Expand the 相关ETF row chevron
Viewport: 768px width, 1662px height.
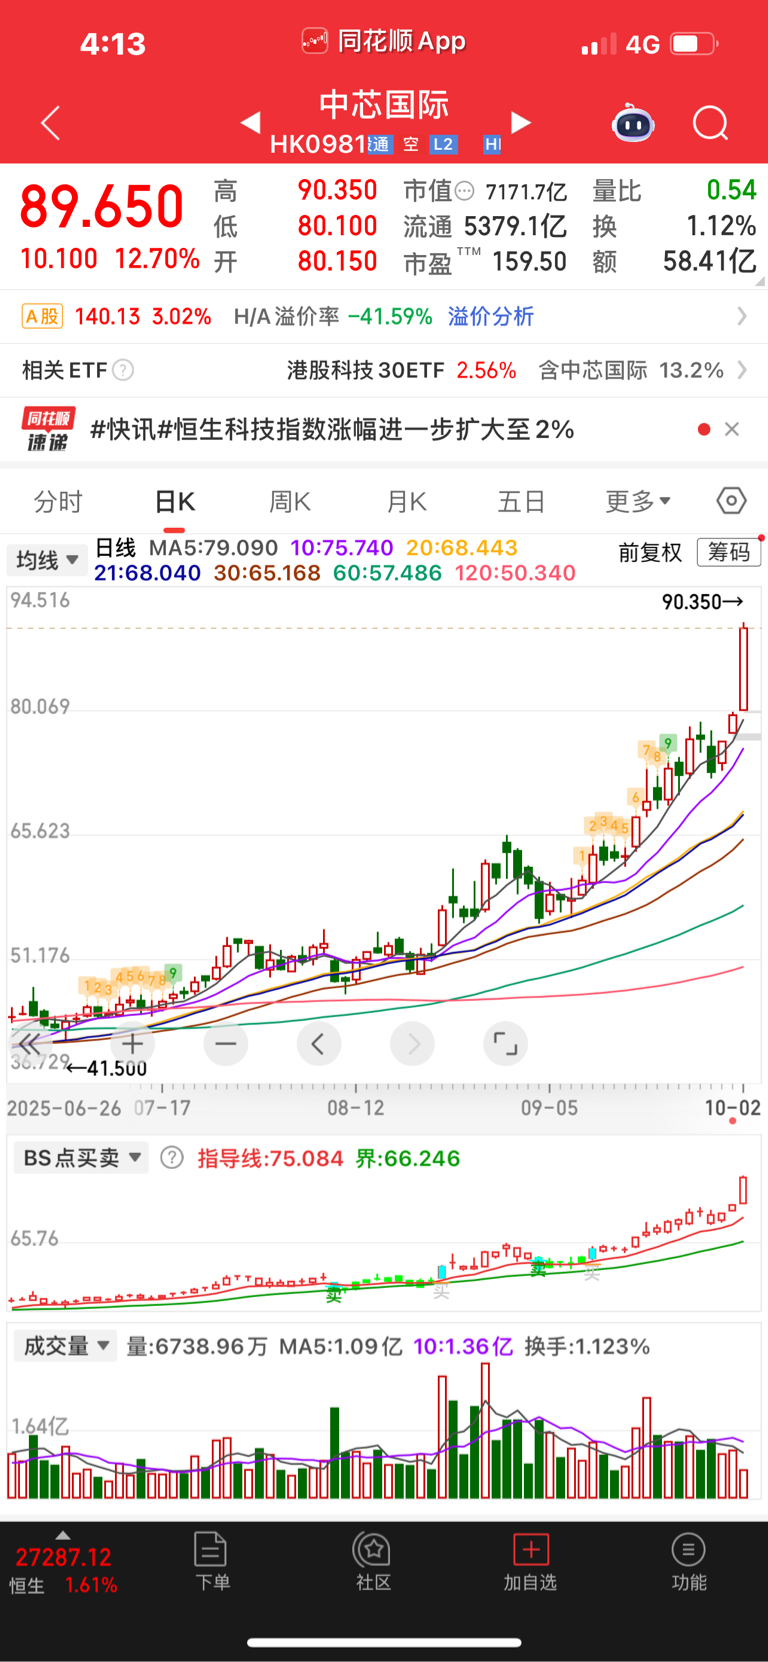(741, 370)
